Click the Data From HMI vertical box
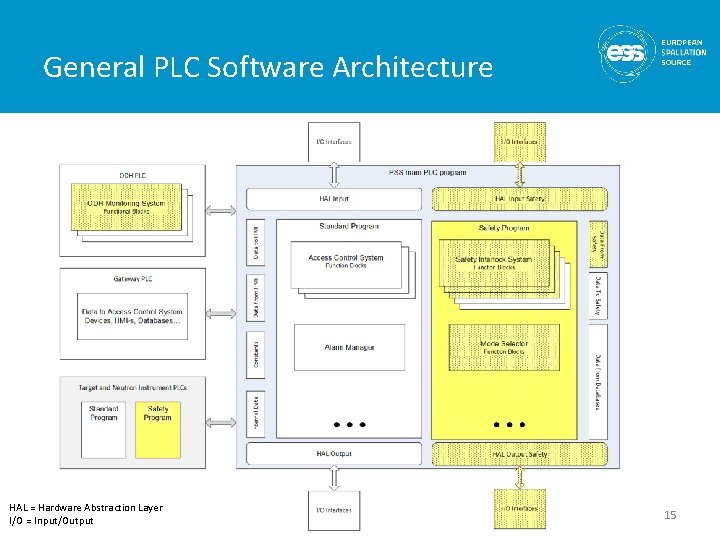Screen dimensions: 720x540 tap(256, 298)
